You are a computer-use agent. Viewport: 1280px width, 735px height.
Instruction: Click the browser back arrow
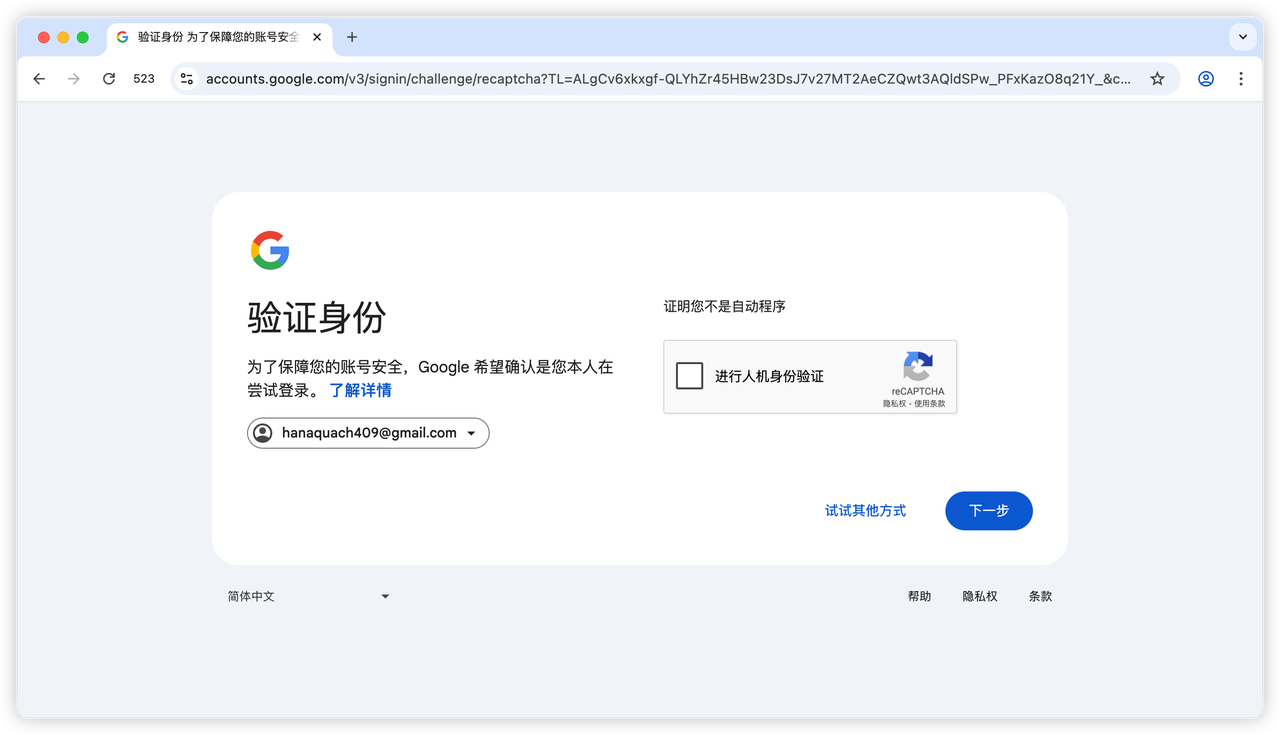[x=39, y=79]
